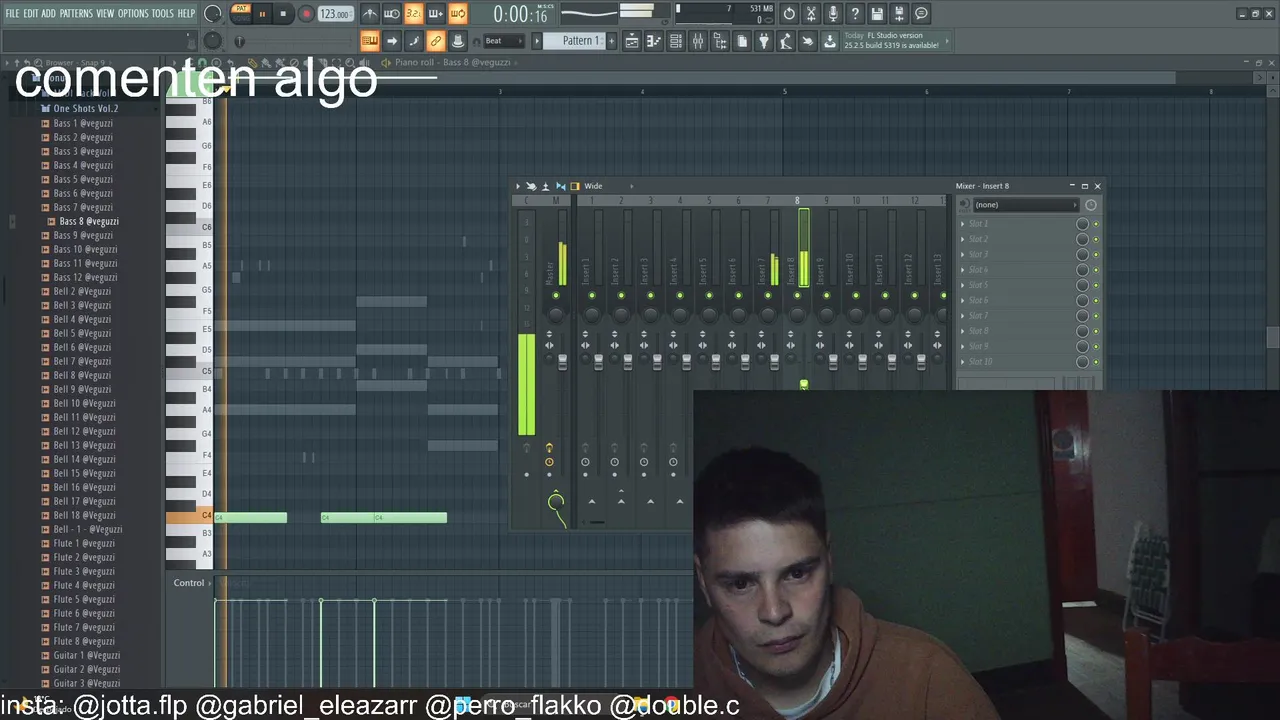Click the download content library icon
The width and height of the screenshot is (1280, 720).
tap(830, 41)
